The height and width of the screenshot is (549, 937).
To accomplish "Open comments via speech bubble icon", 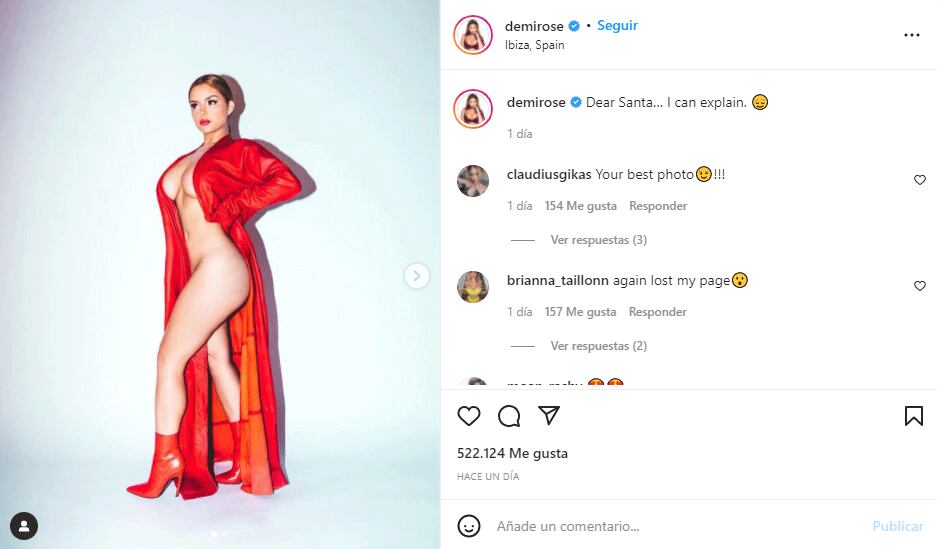I will tap(509, 416).
